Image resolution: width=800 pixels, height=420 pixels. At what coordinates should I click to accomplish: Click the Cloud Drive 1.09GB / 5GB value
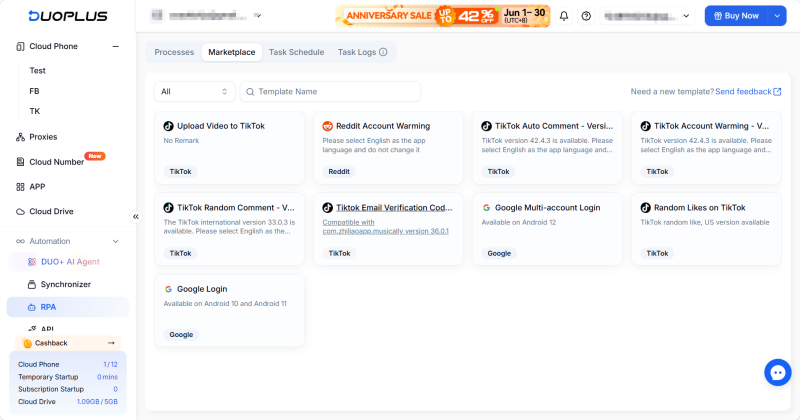pos(97,402)
